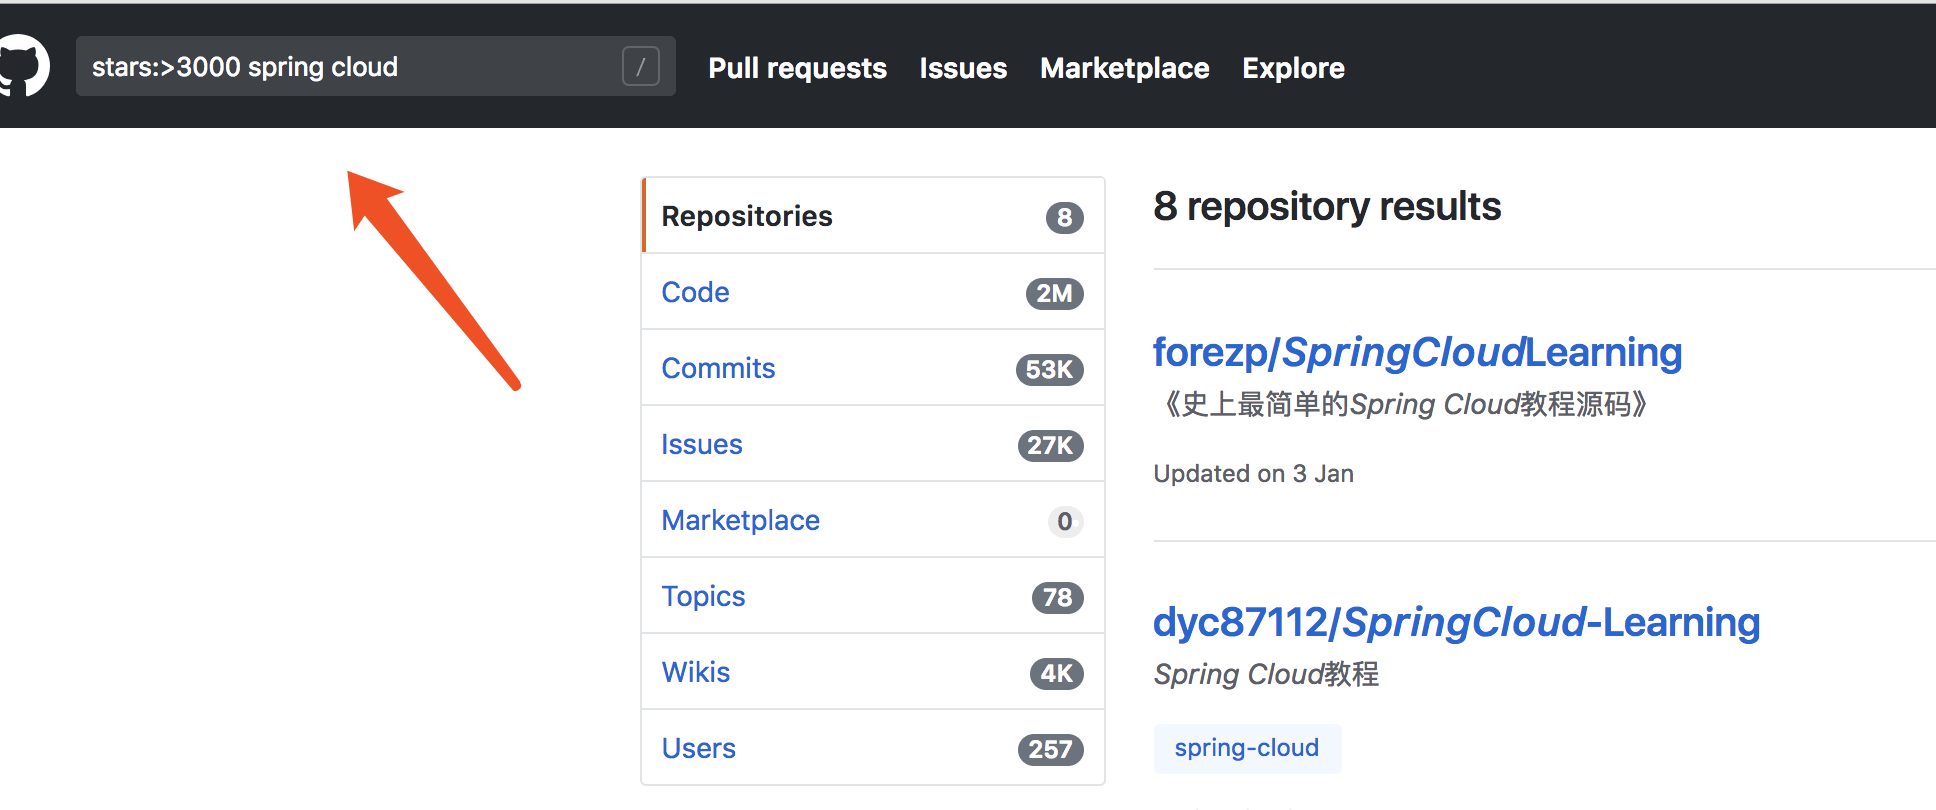Open dyc87112/SpringCloud-Learning repository link
The width and height of the screenshot is (1936, 810).
[1455, 622]
